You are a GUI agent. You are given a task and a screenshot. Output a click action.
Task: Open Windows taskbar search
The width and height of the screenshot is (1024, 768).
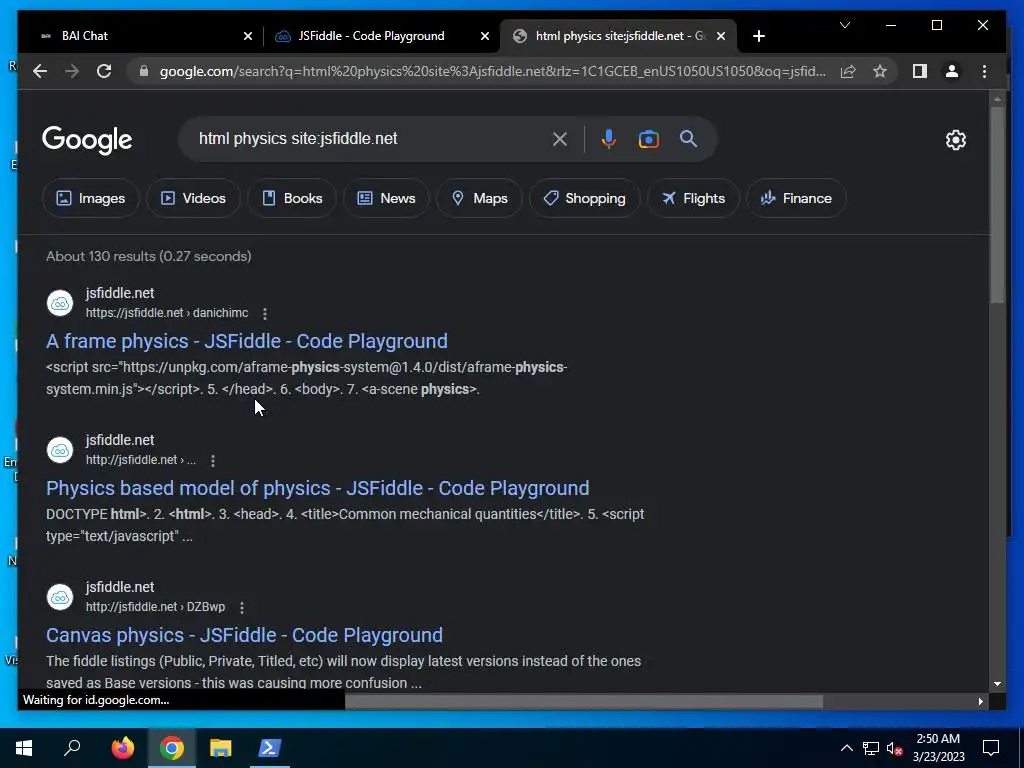[x=72, y=748]
